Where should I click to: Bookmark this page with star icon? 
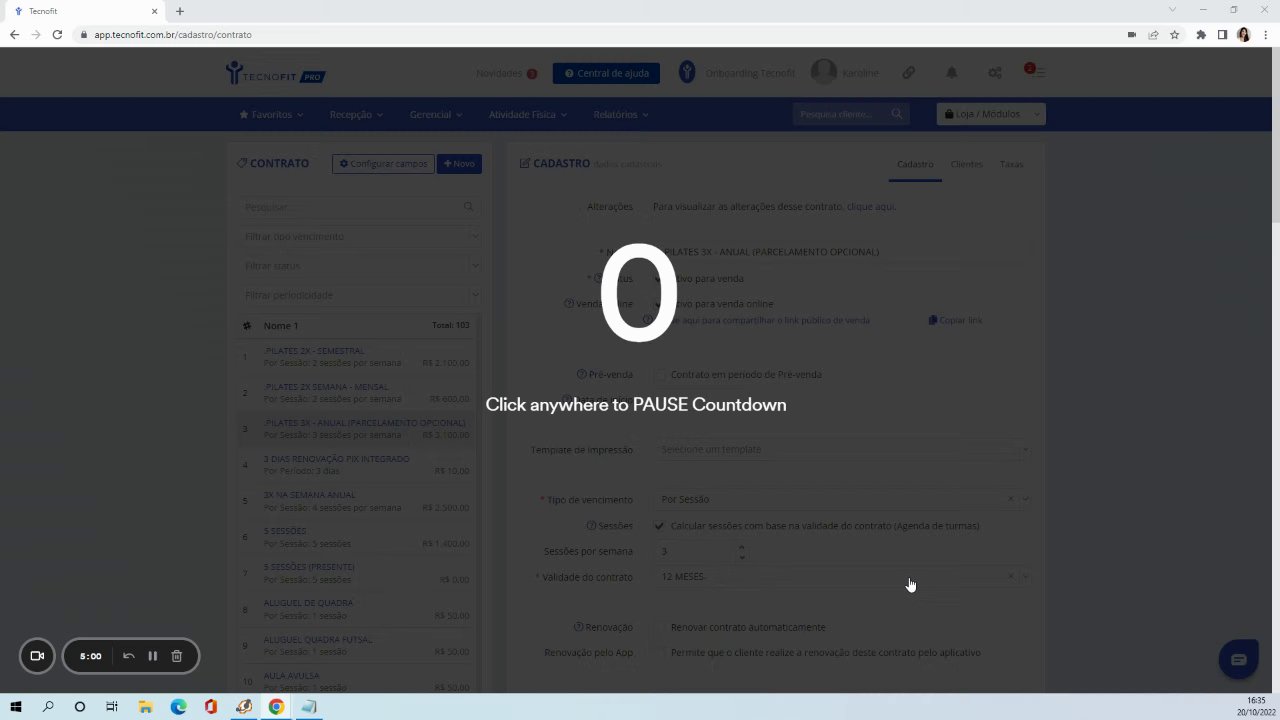(1175, 35)
